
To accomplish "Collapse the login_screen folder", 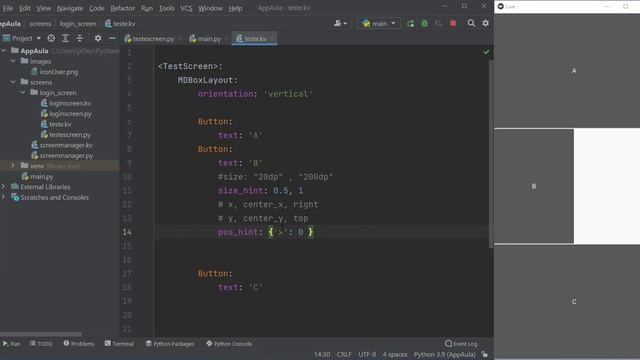I will pyautogui.click(x=23, y=93).
